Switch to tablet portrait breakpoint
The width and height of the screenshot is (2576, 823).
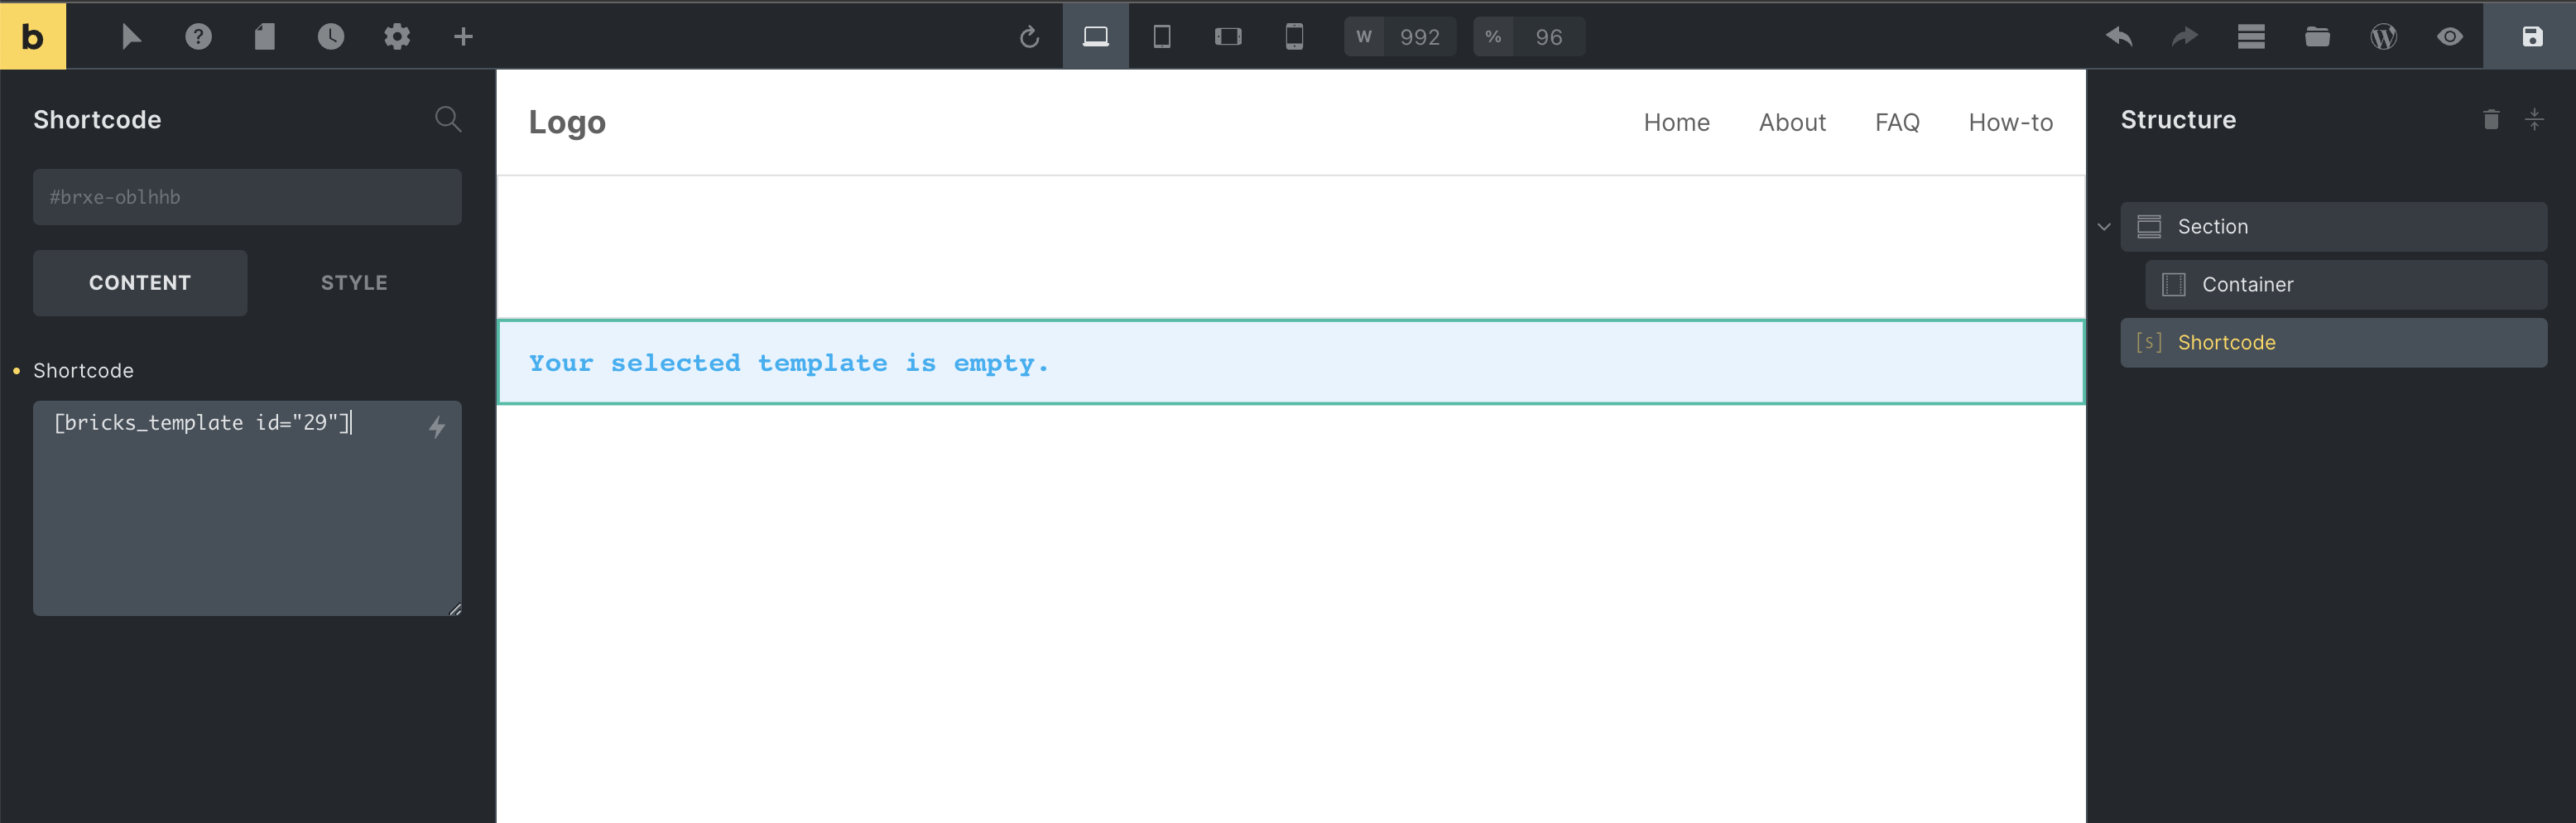pyautogui.click(x=1162, y=37)
